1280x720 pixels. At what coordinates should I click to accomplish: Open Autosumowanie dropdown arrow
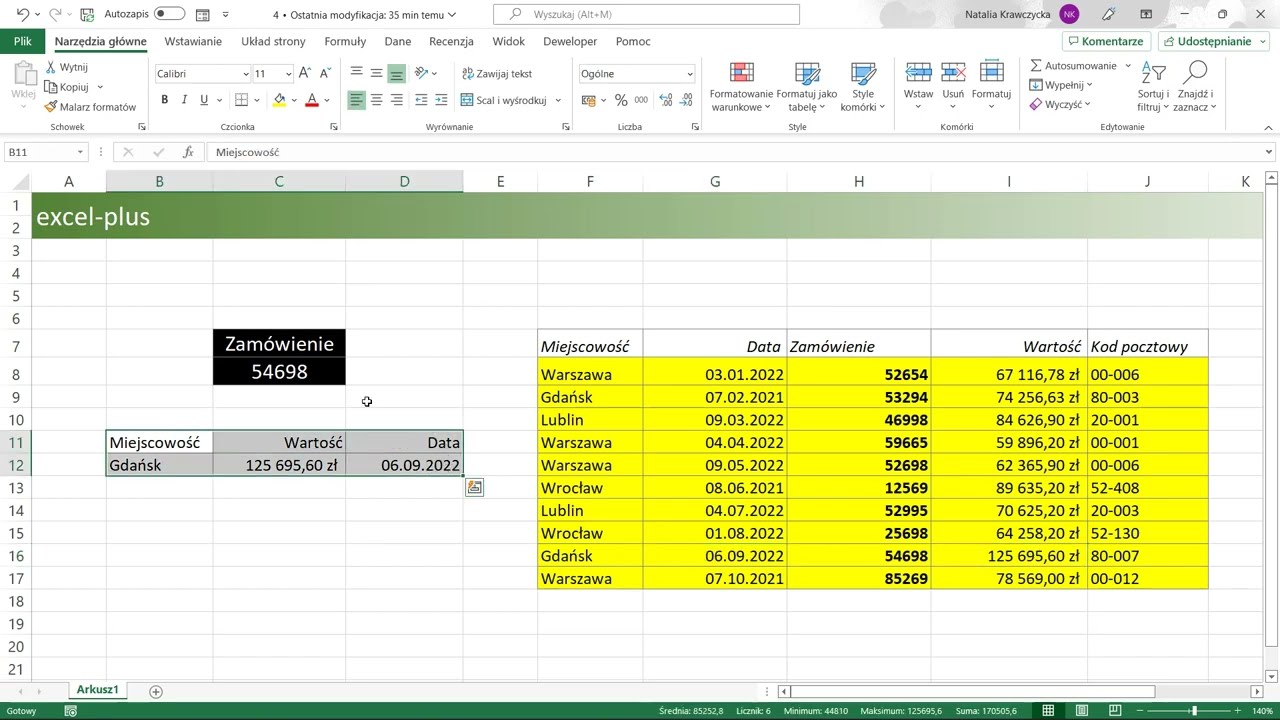click(x=1128, y=66)
